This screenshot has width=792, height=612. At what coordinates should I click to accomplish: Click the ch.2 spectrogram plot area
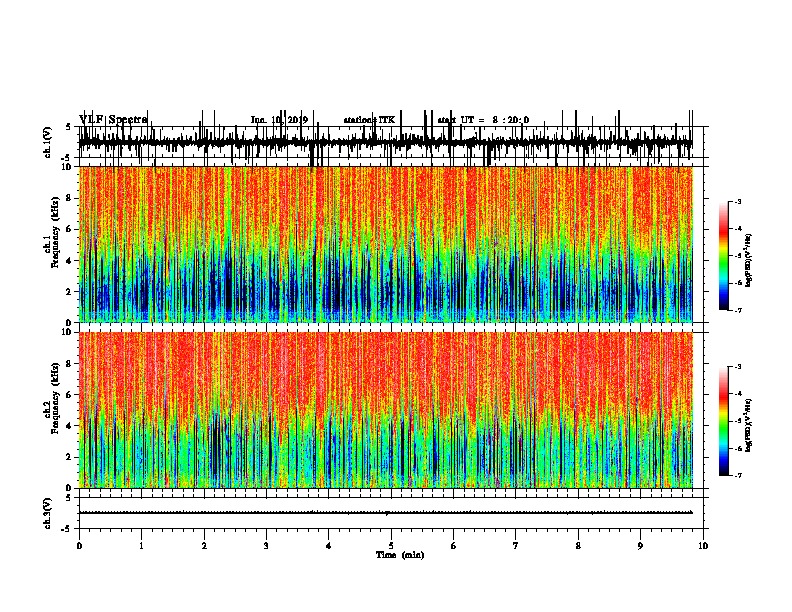[386, 410]
